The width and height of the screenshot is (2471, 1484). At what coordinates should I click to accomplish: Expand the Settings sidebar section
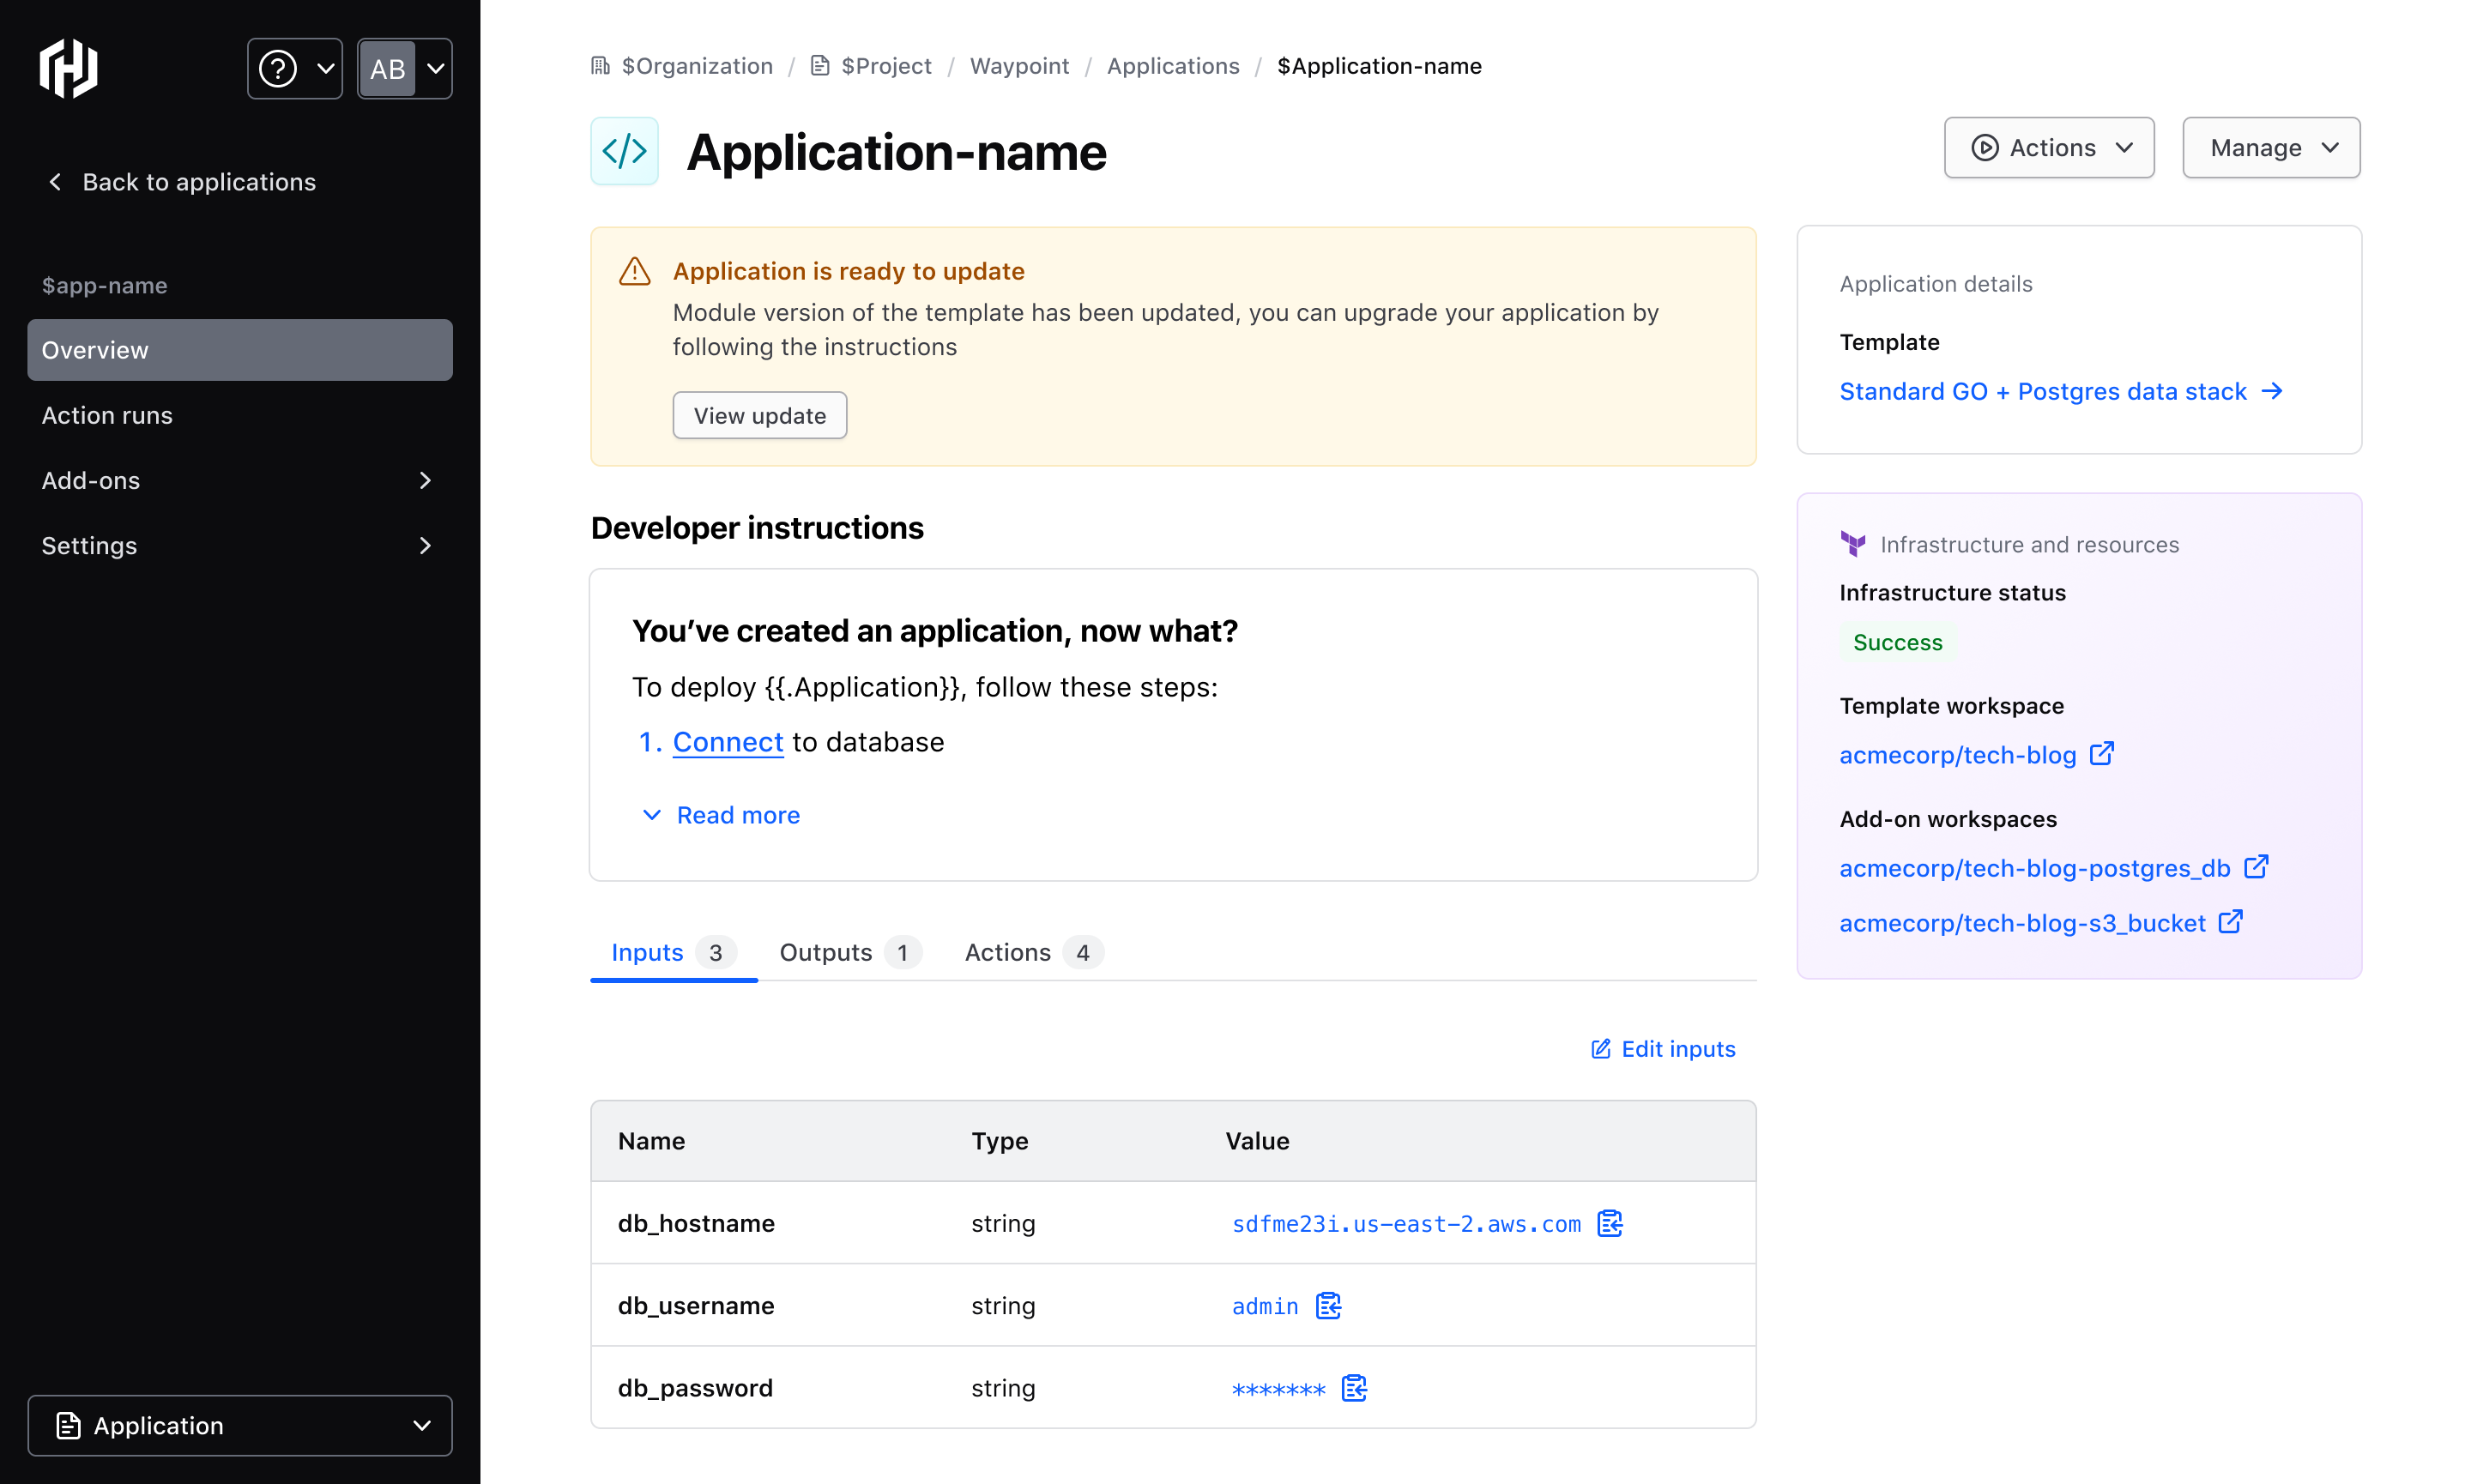click(x=240, y=545)
